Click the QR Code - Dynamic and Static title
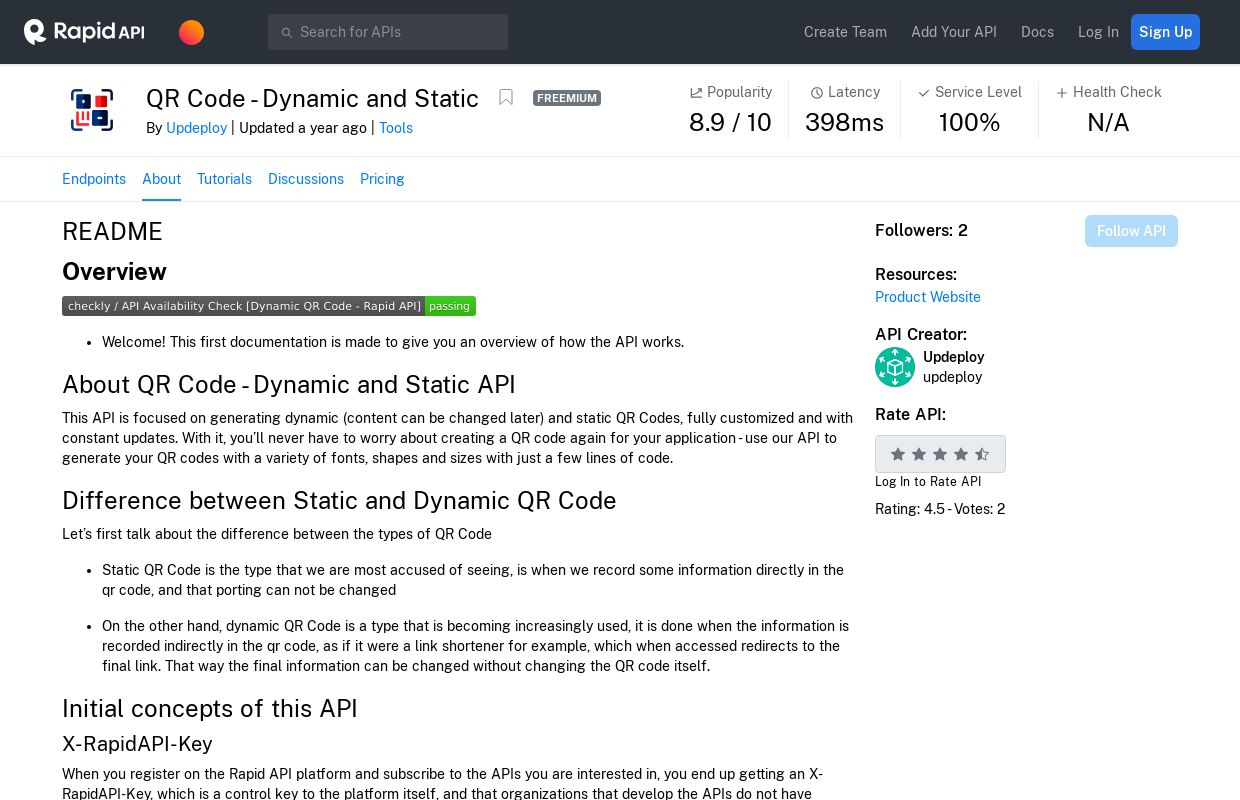 [x=312, y=98]
